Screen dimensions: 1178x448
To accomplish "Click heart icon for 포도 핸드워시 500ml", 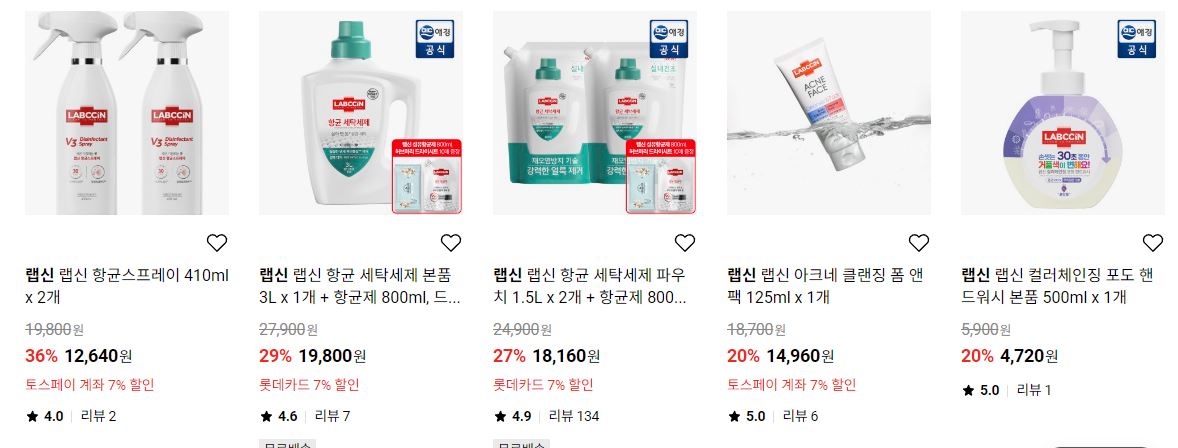I will click(1152, 243).
